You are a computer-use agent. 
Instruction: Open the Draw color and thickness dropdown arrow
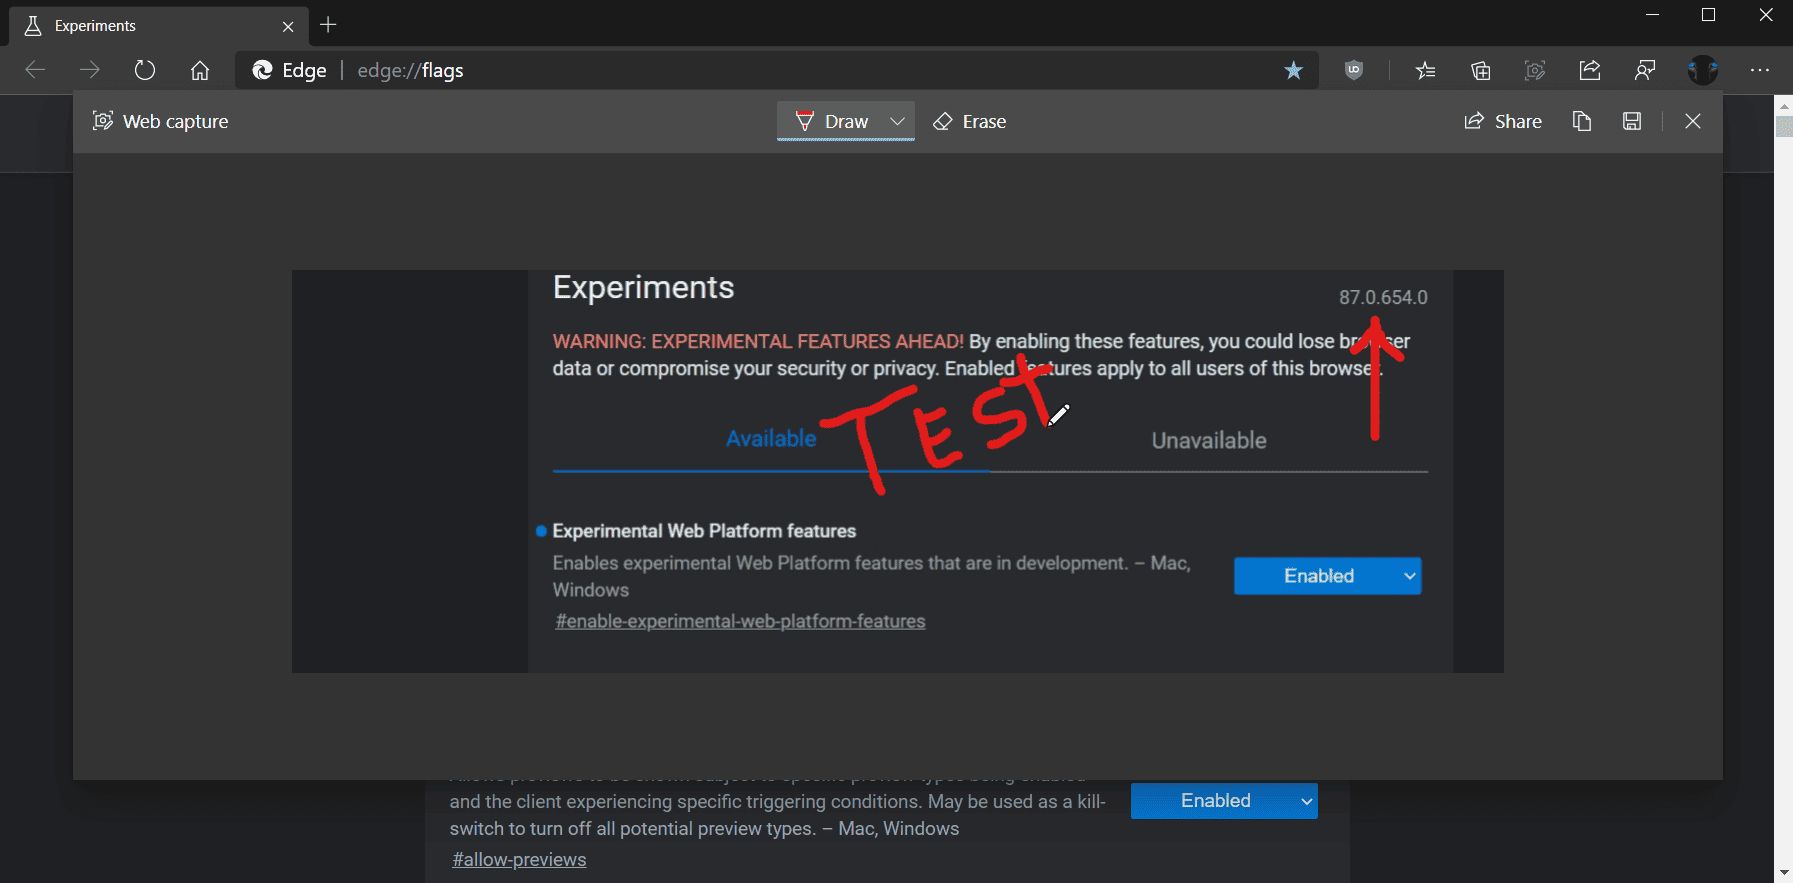[898, 121]
